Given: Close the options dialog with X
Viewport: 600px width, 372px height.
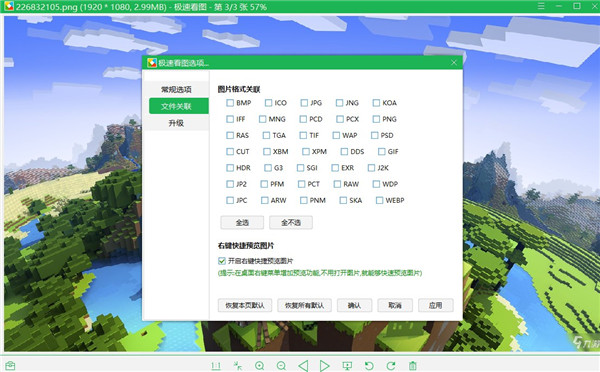Looking at the screenshot, I should click(x=454, y=62).
